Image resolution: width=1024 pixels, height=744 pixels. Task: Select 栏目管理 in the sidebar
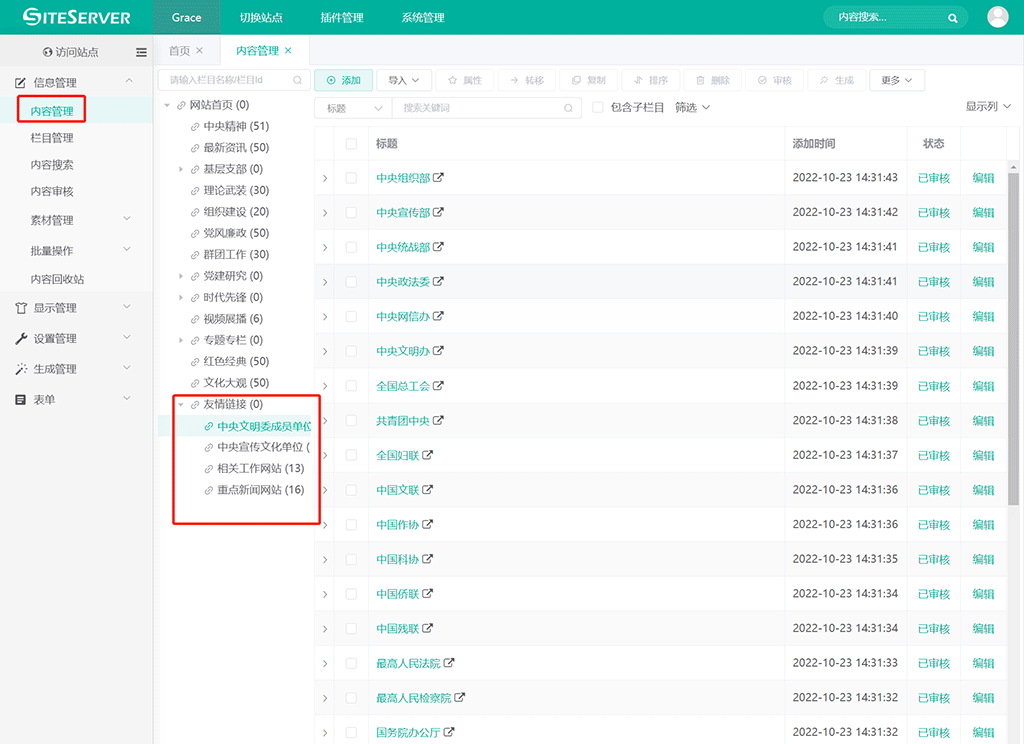[x=52, y=138]
